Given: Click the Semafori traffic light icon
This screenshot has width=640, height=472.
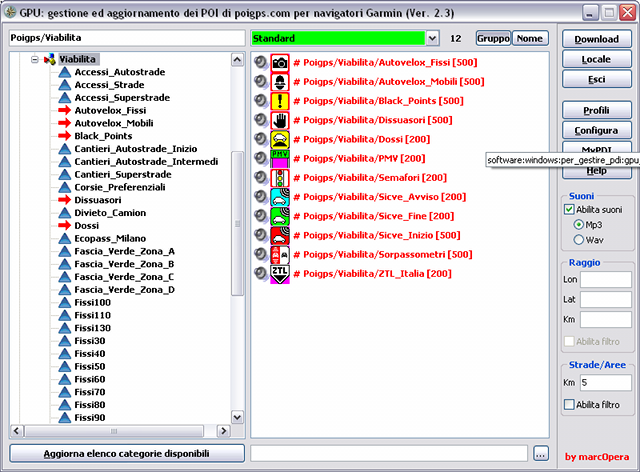Looking at the screenshot, I should [x=280, y=178].
